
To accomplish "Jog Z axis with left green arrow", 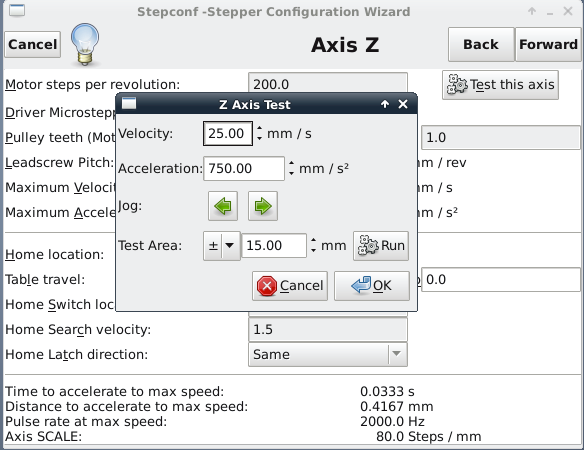I will point(223,206).
